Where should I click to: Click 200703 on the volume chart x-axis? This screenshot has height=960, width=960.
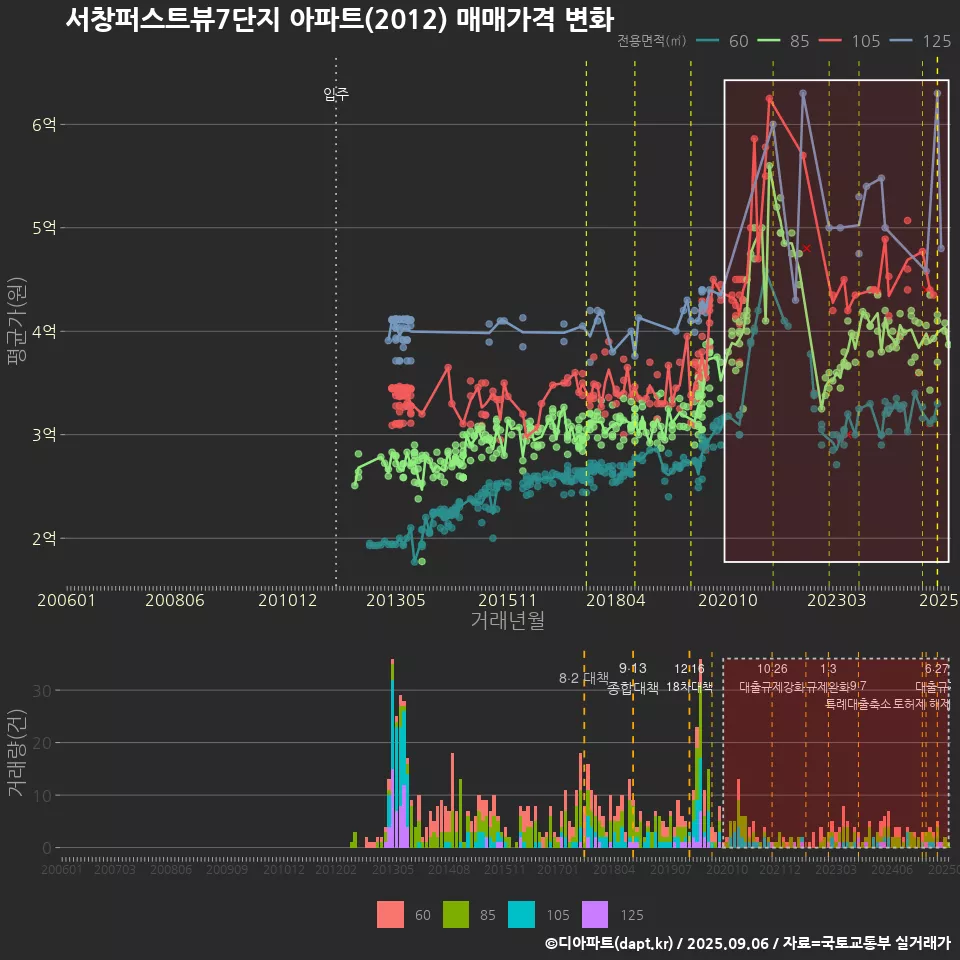(114, 869)
